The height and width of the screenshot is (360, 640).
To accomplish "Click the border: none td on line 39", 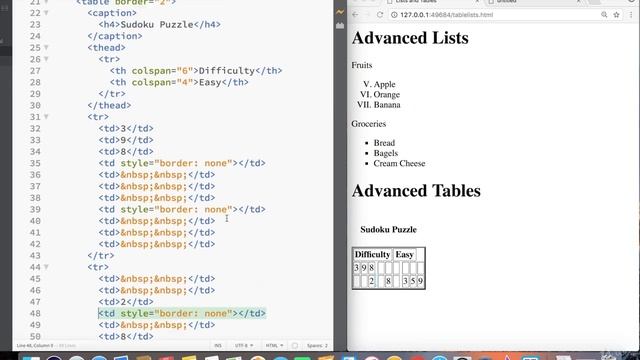I will click(x=182, y=209).
